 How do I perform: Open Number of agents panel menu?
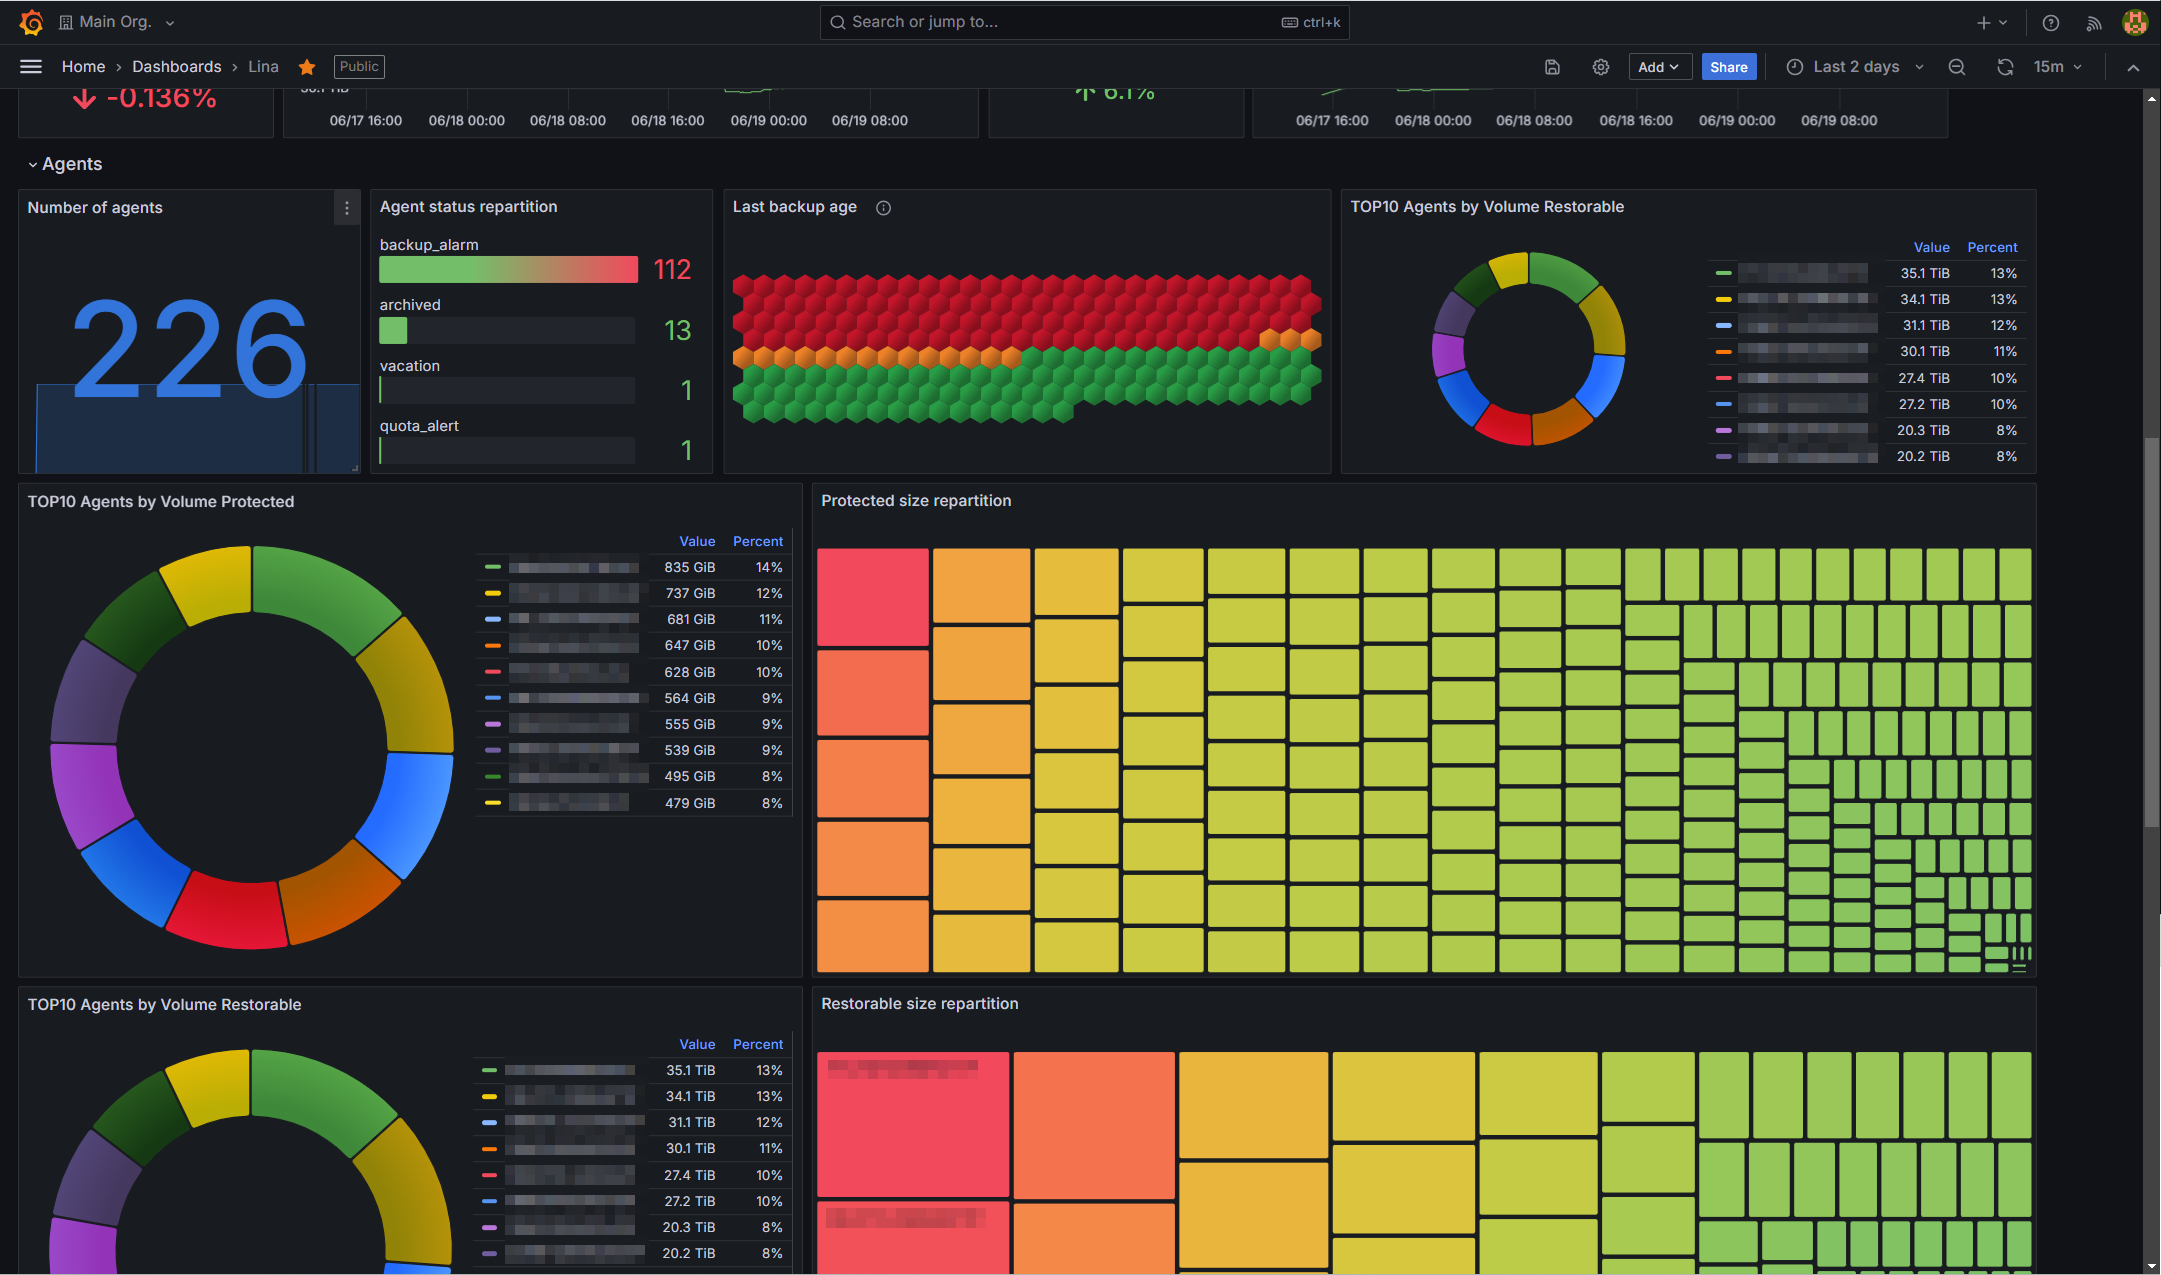pos(347,208)
